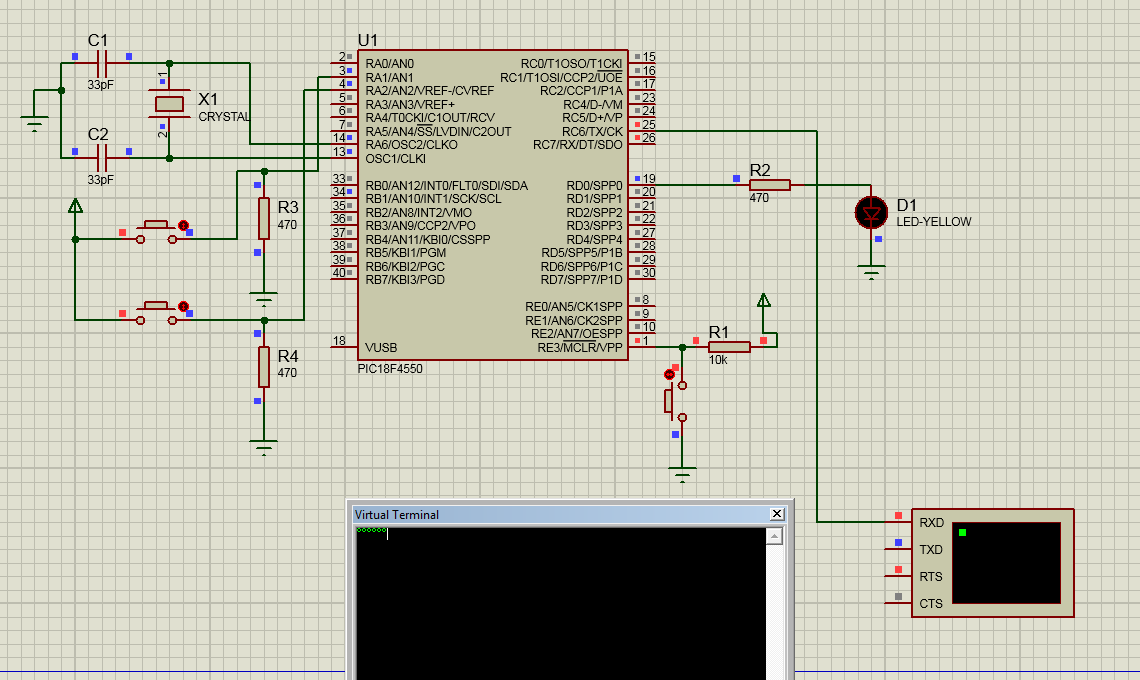Select the crystal X1 component
The image size is (1140, 680).
169,105
